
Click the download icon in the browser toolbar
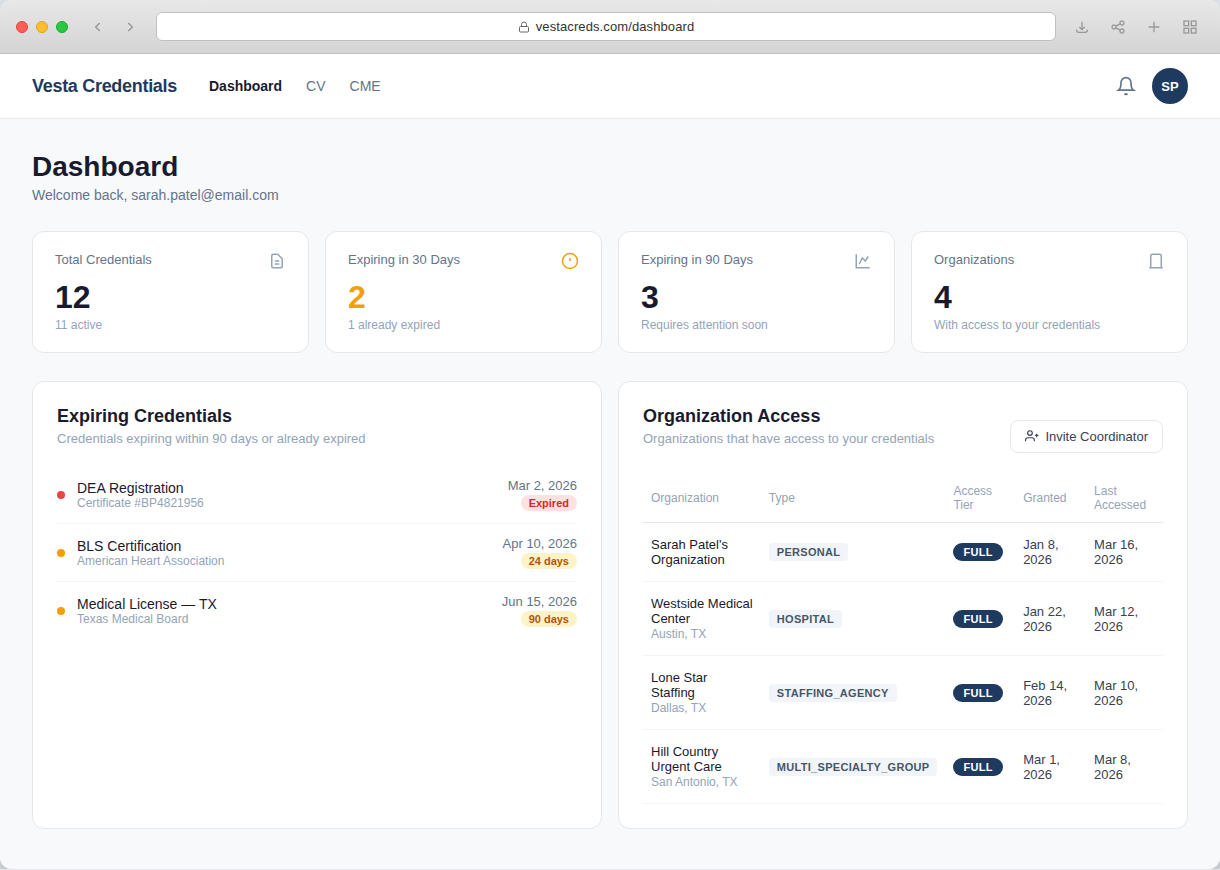1081,27
